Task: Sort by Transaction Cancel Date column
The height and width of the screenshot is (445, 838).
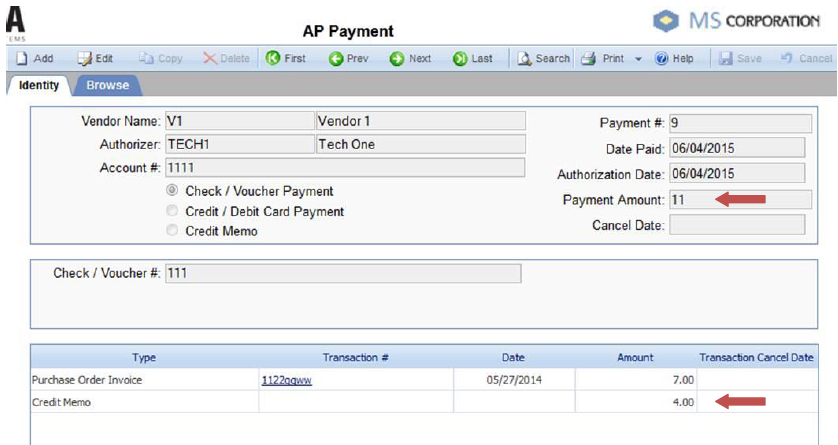Action: [x=757, y=357]
